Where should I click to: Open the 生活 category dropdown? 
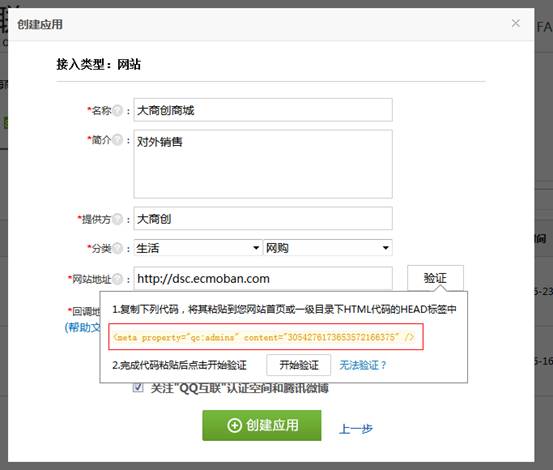tap(198, 248)
